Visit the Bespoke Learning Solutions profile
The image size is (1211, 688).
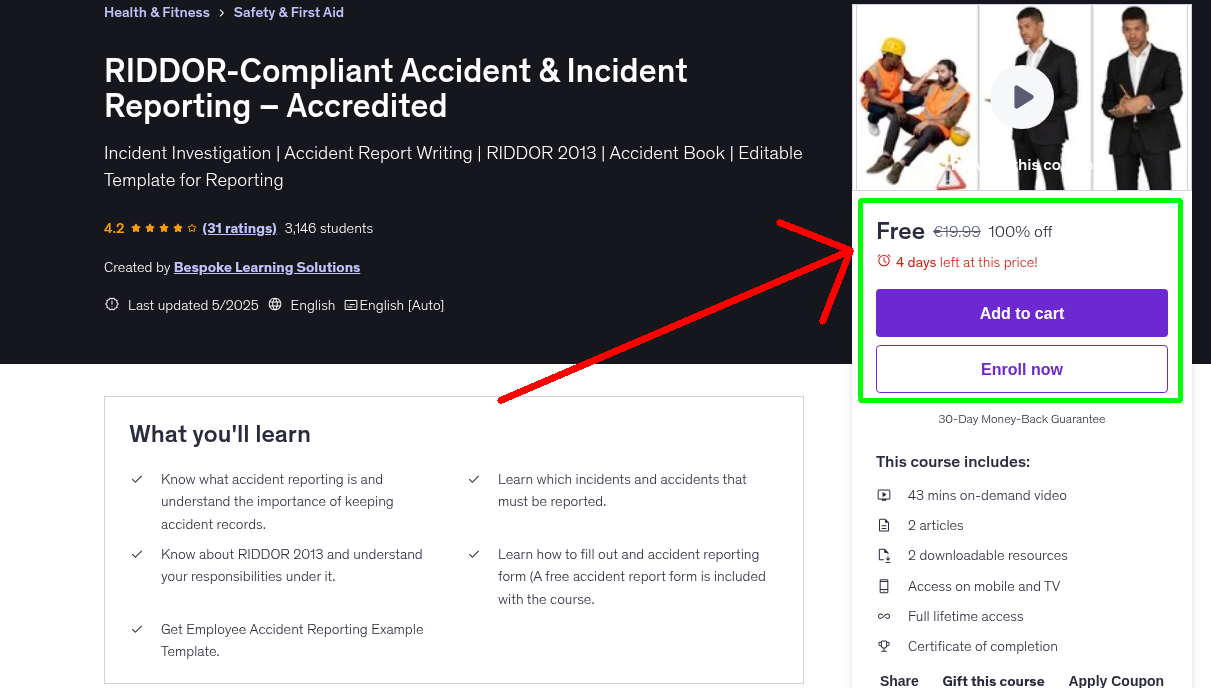(266, 267)
